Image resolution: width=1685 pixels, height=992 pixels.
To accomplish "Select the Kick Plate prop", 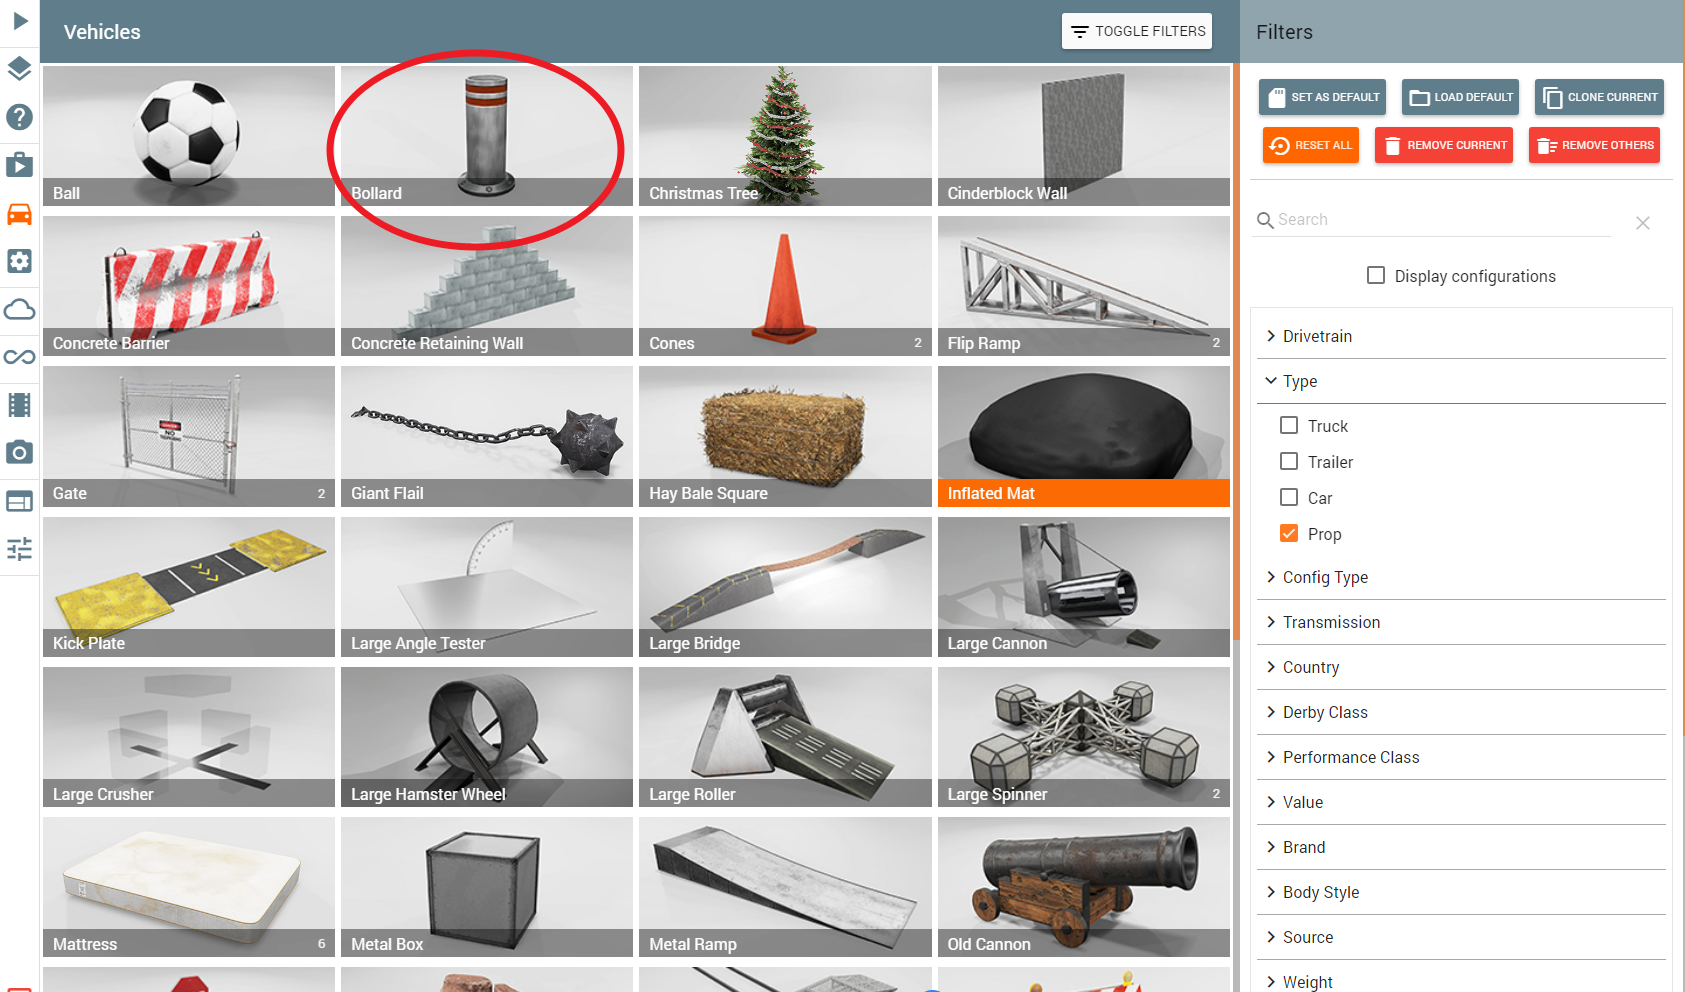I will pos(189,587).
